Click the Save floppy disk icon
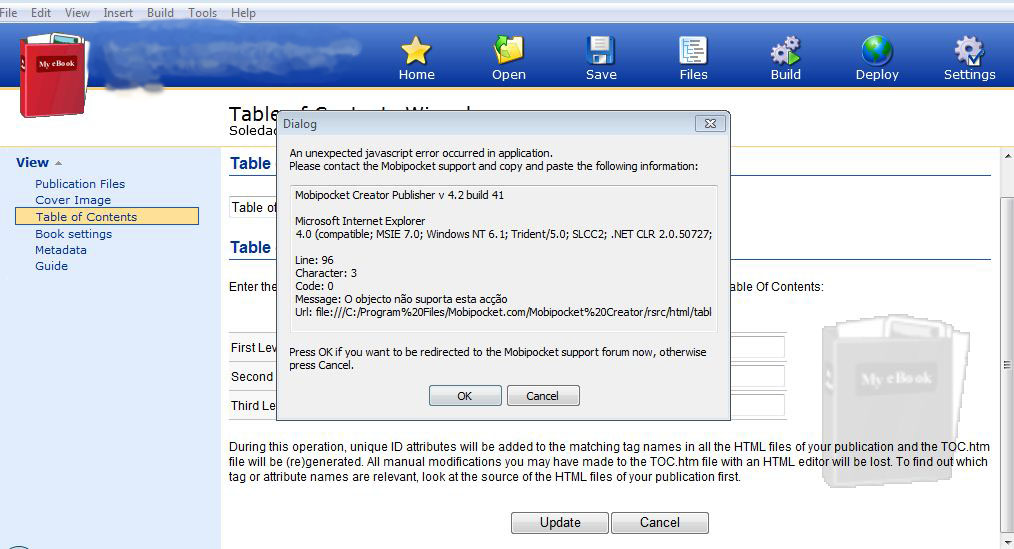The image size is (1014, 549). point(601,50)
